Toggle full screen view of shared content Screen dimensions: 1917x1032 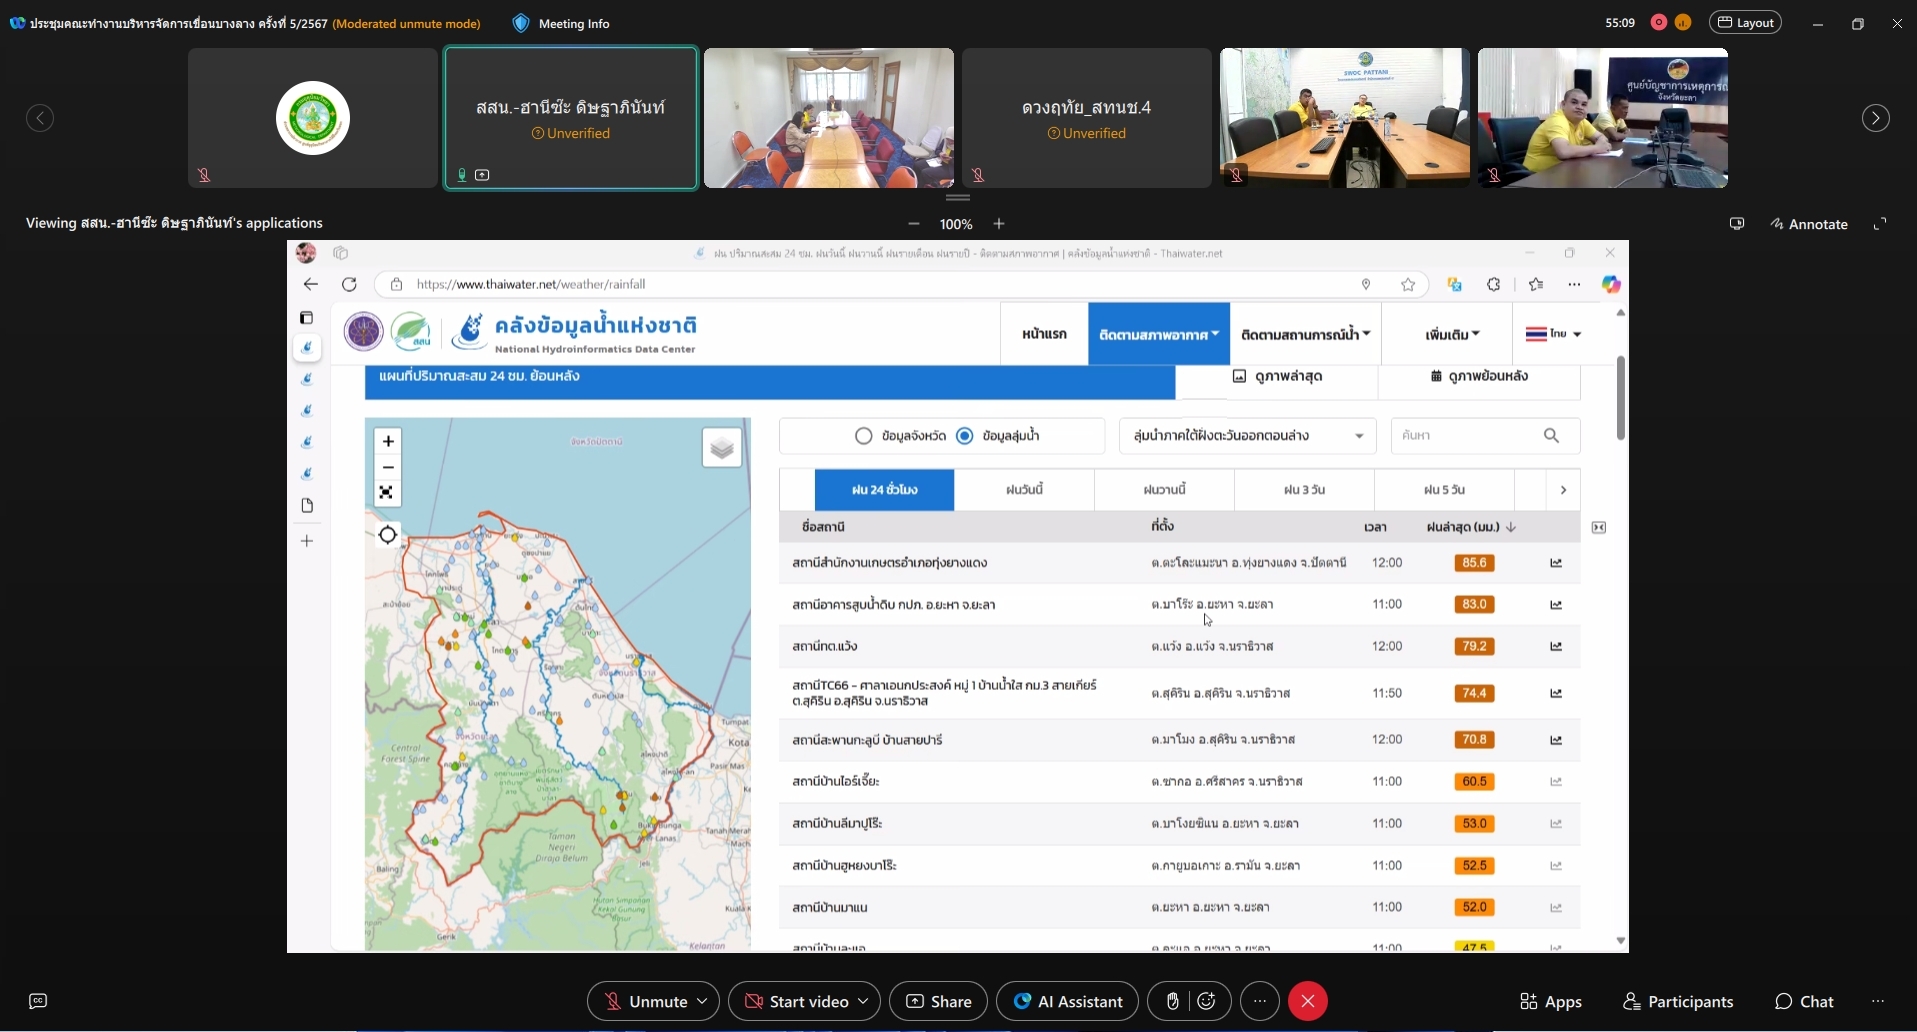coord(1880,224)
